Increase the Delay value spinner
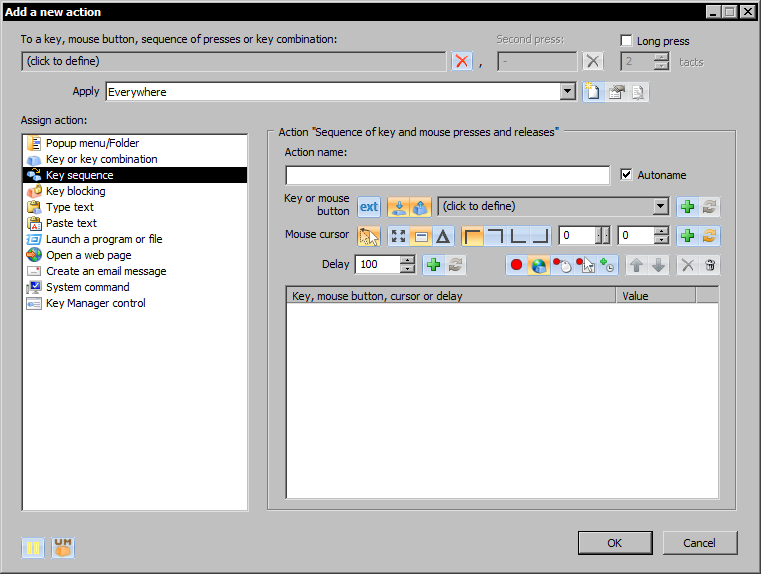The width and height of the screenshot is (761, 574). point(408,260)
